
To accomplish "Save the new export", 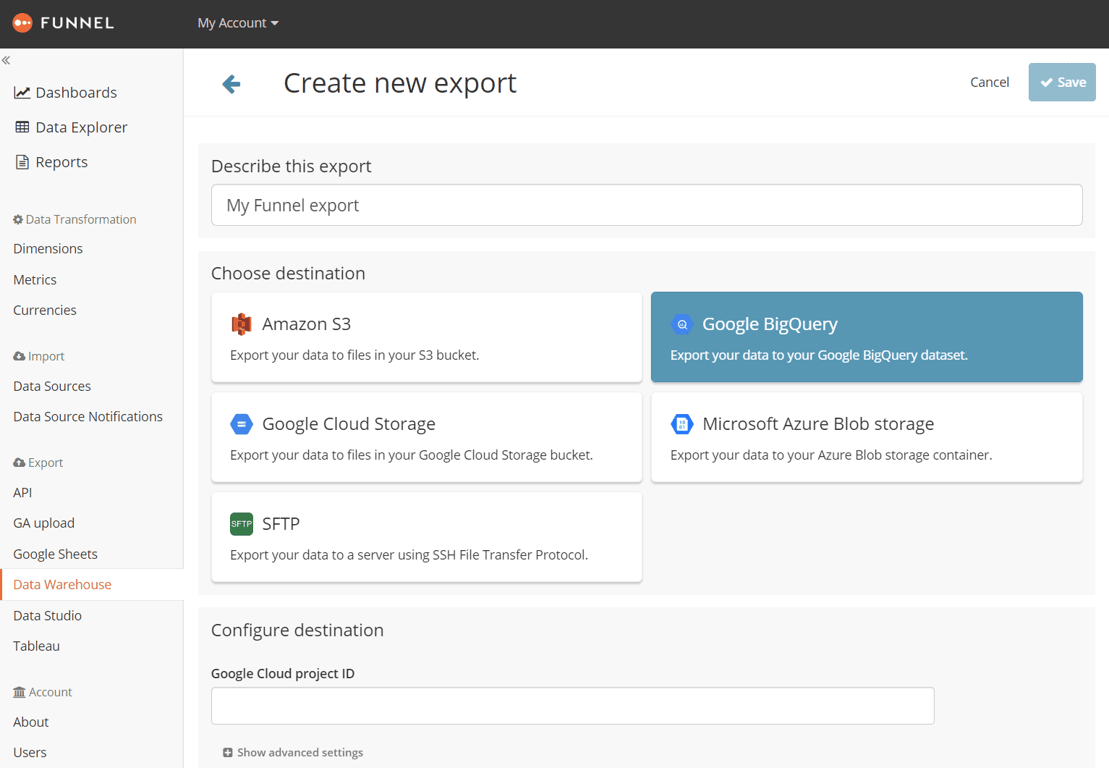I will tap(1062, 82).
